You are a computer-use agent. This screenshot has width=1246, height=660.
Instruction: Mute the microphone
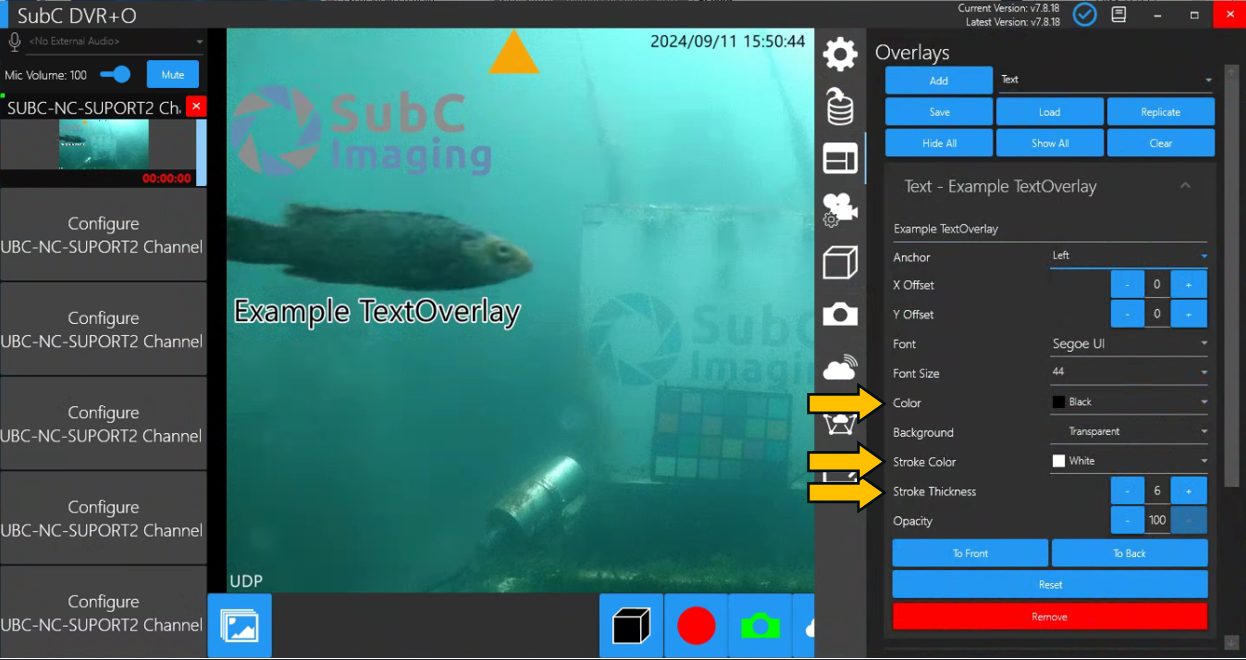tap(172, 75)
